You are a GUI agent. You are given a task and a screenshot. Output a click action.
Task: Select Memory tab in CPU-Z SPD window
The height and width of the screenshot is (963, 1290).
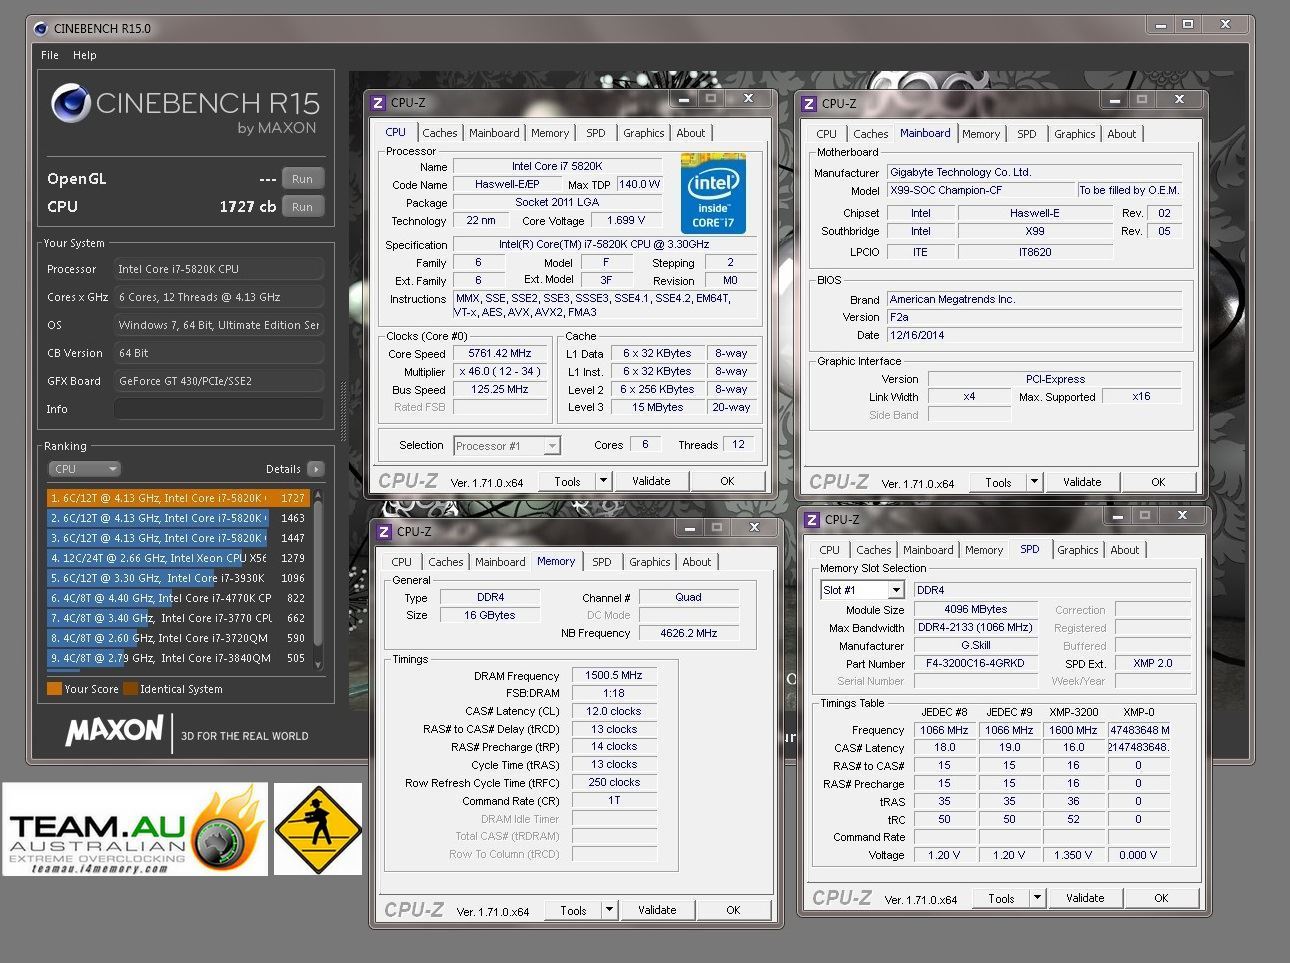(x=984, y=550)
